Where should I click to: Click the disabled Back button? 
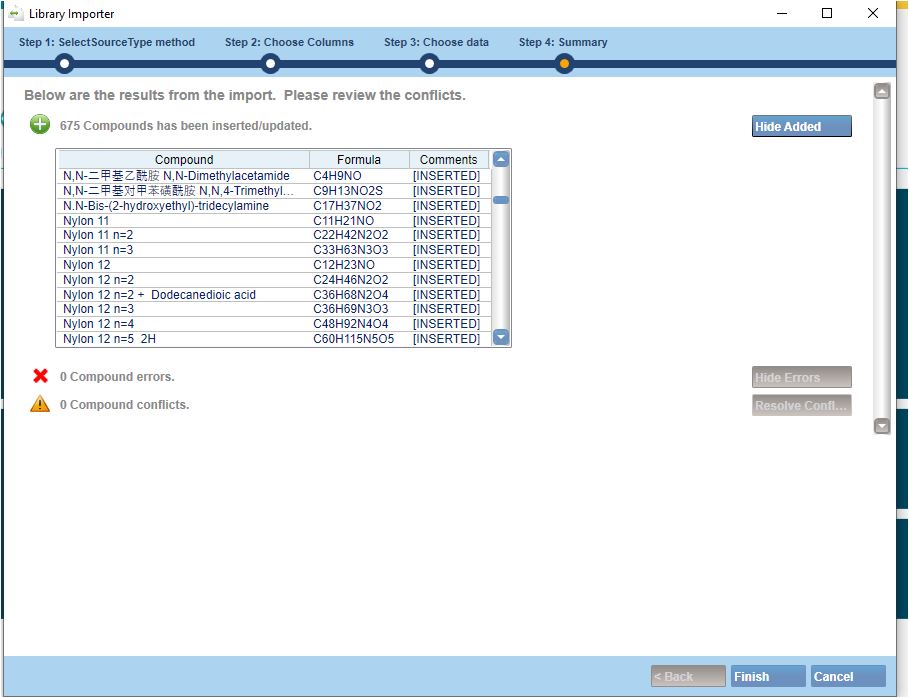(x=687, y=676)
